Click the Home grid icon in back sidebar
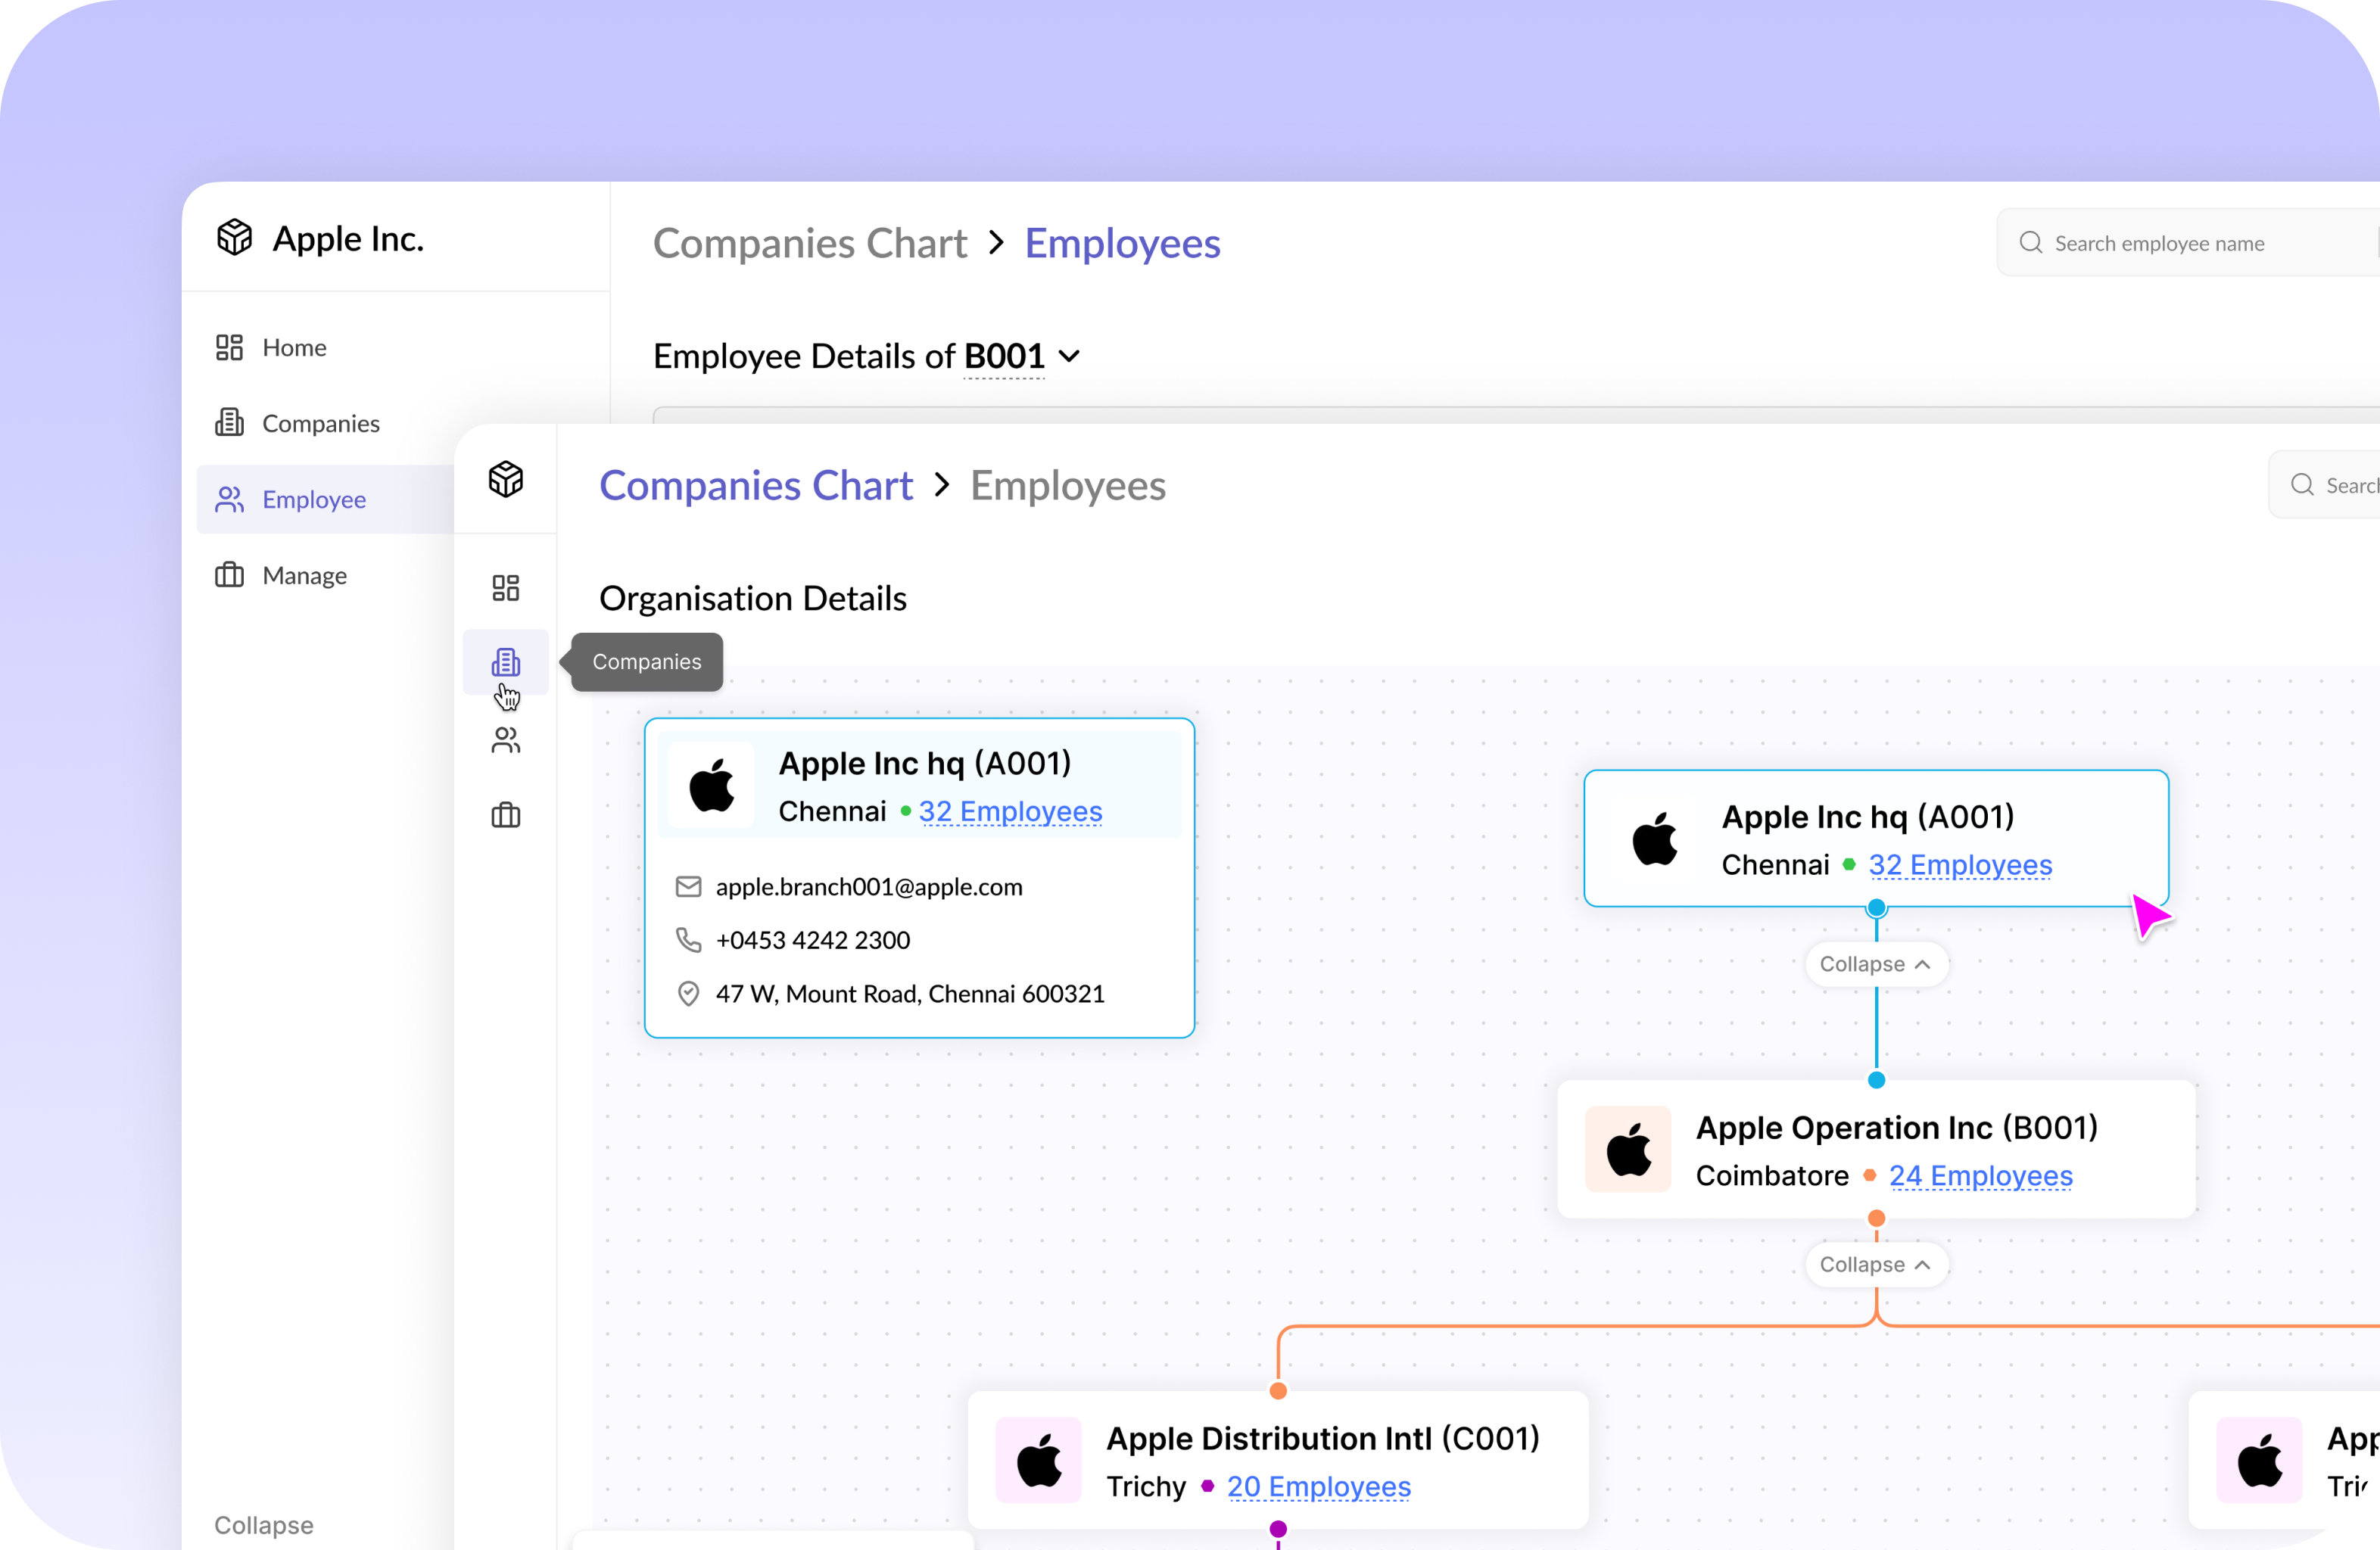The height and width of the screenshot is (1550, 2380). point(229,347)
